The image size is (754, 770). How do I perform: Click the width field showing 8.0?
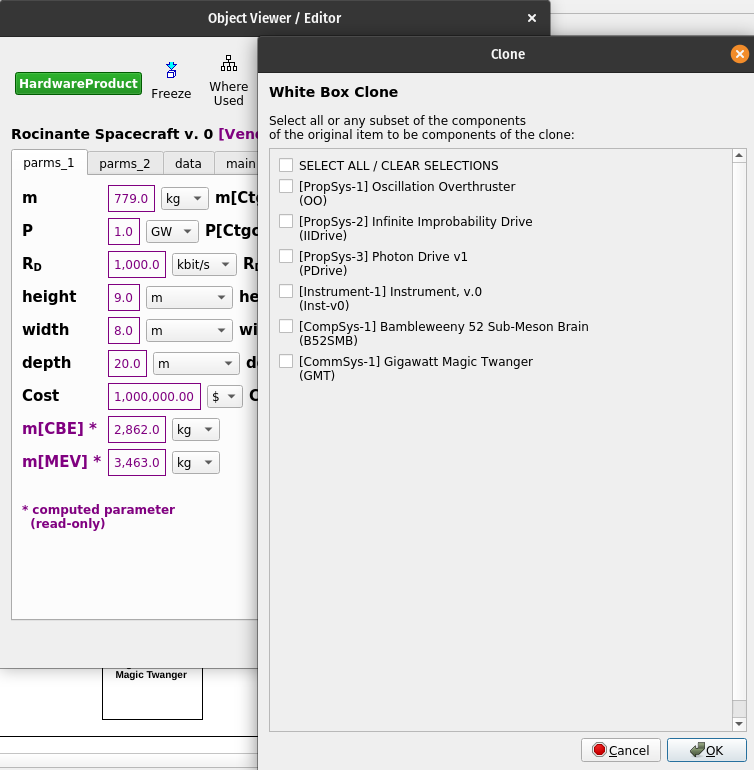click(124, 330)
